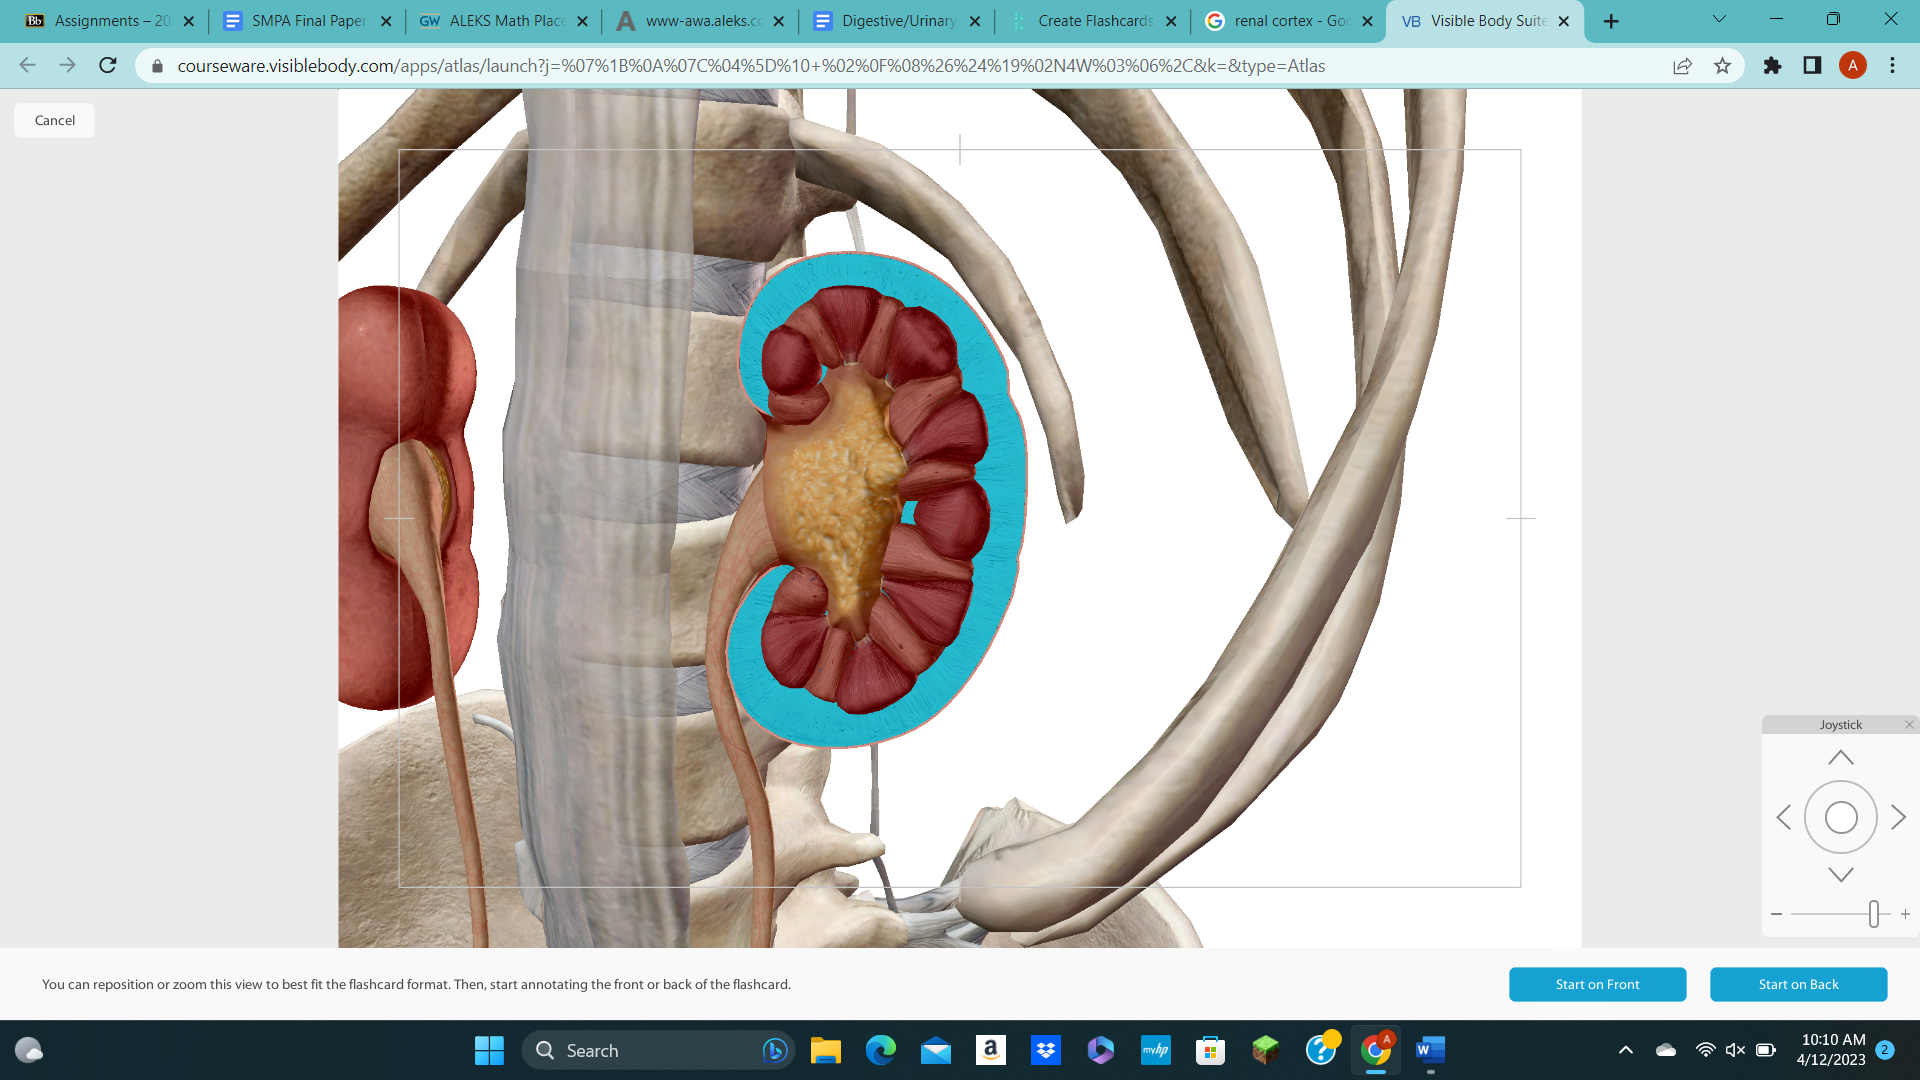
Task: Open the Chrome extensions puzzle icon
Action: [x=1772, y=65]
